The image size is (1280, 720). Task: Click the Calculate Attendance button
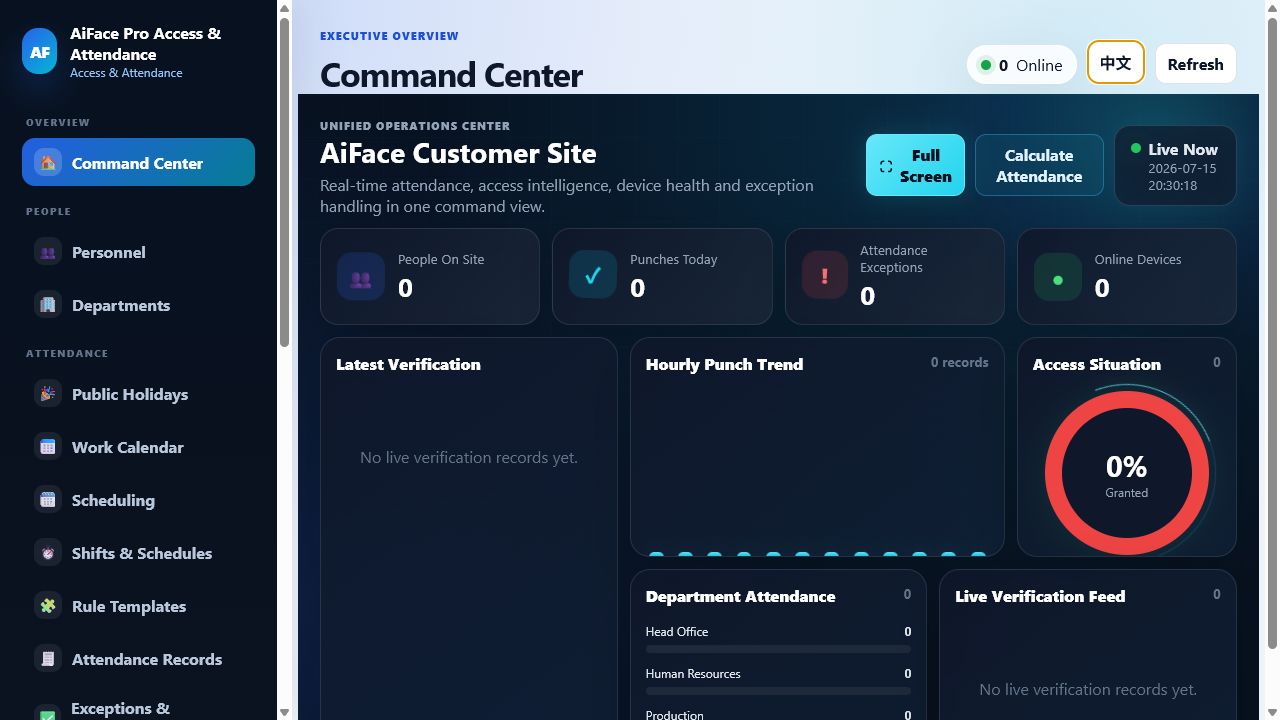click(x=1039, y=165)
